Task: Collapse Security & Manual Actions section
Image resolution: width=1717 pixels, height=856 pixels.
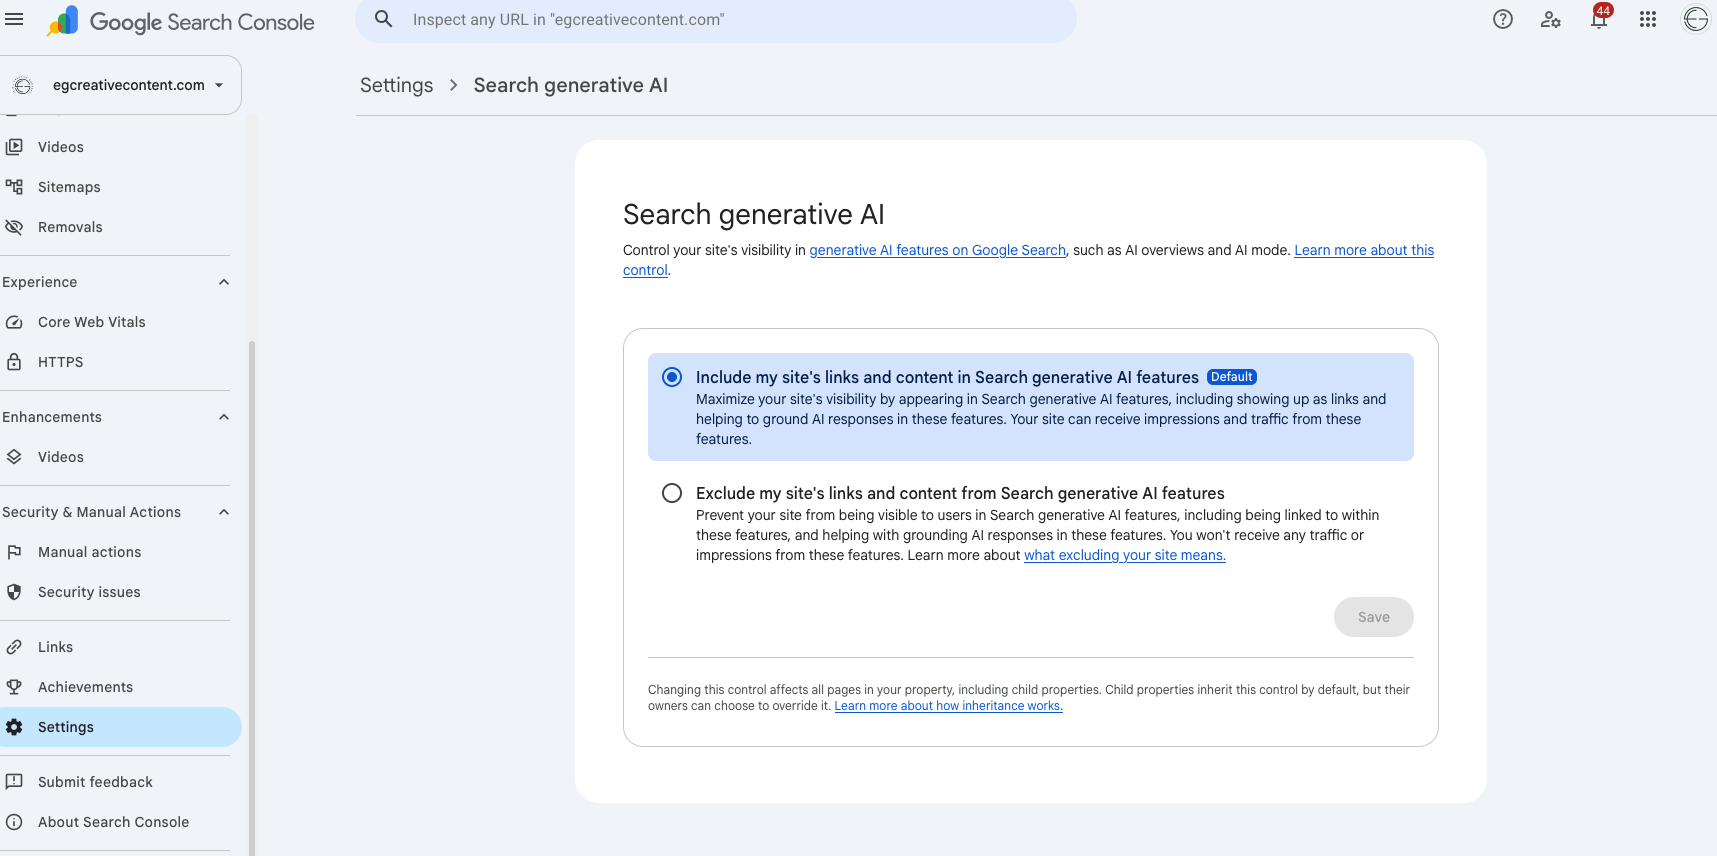Action: coord(224,512)
